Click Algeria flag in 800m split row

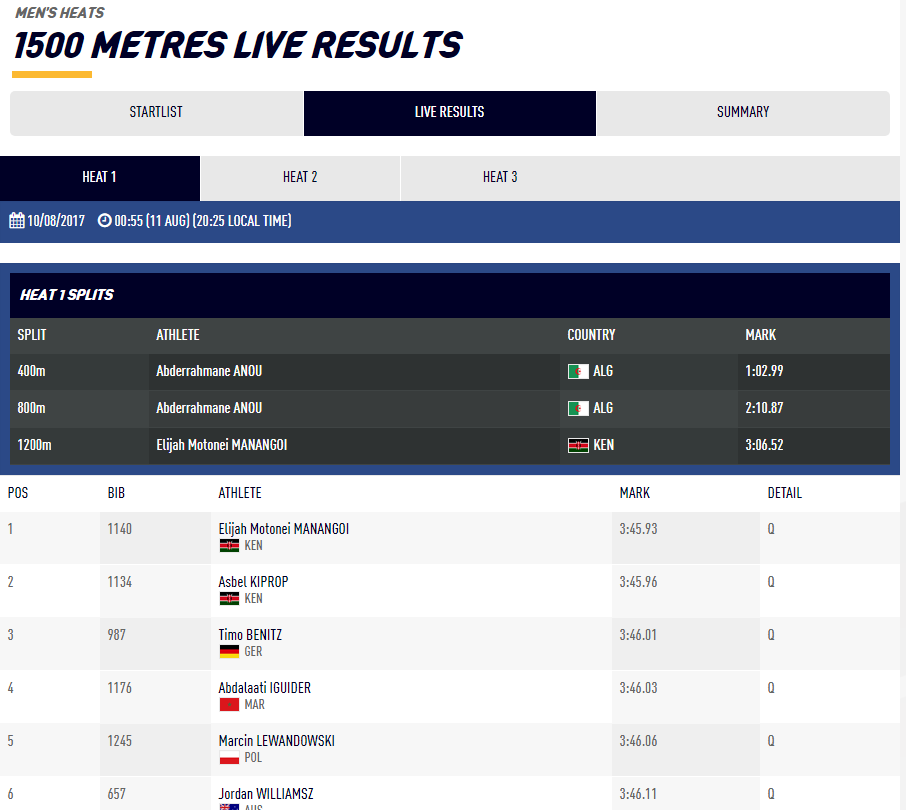pyautogui.click(x=578, y=409)
